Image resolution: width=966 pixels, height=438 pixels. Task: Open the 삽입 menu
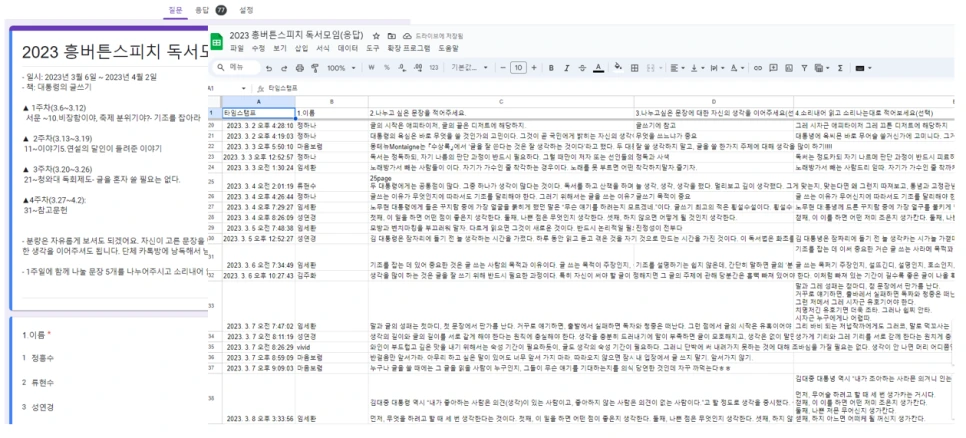[301, 48]
